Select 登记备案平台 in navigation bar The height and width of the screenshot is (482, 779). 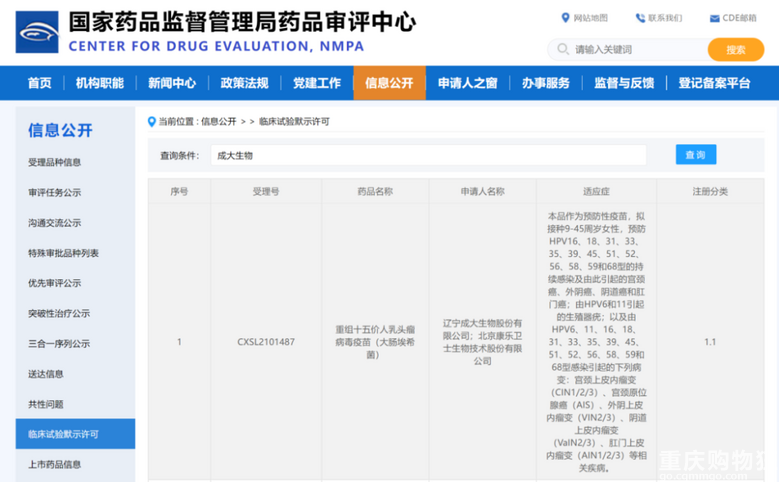click(x=714, y=83)
